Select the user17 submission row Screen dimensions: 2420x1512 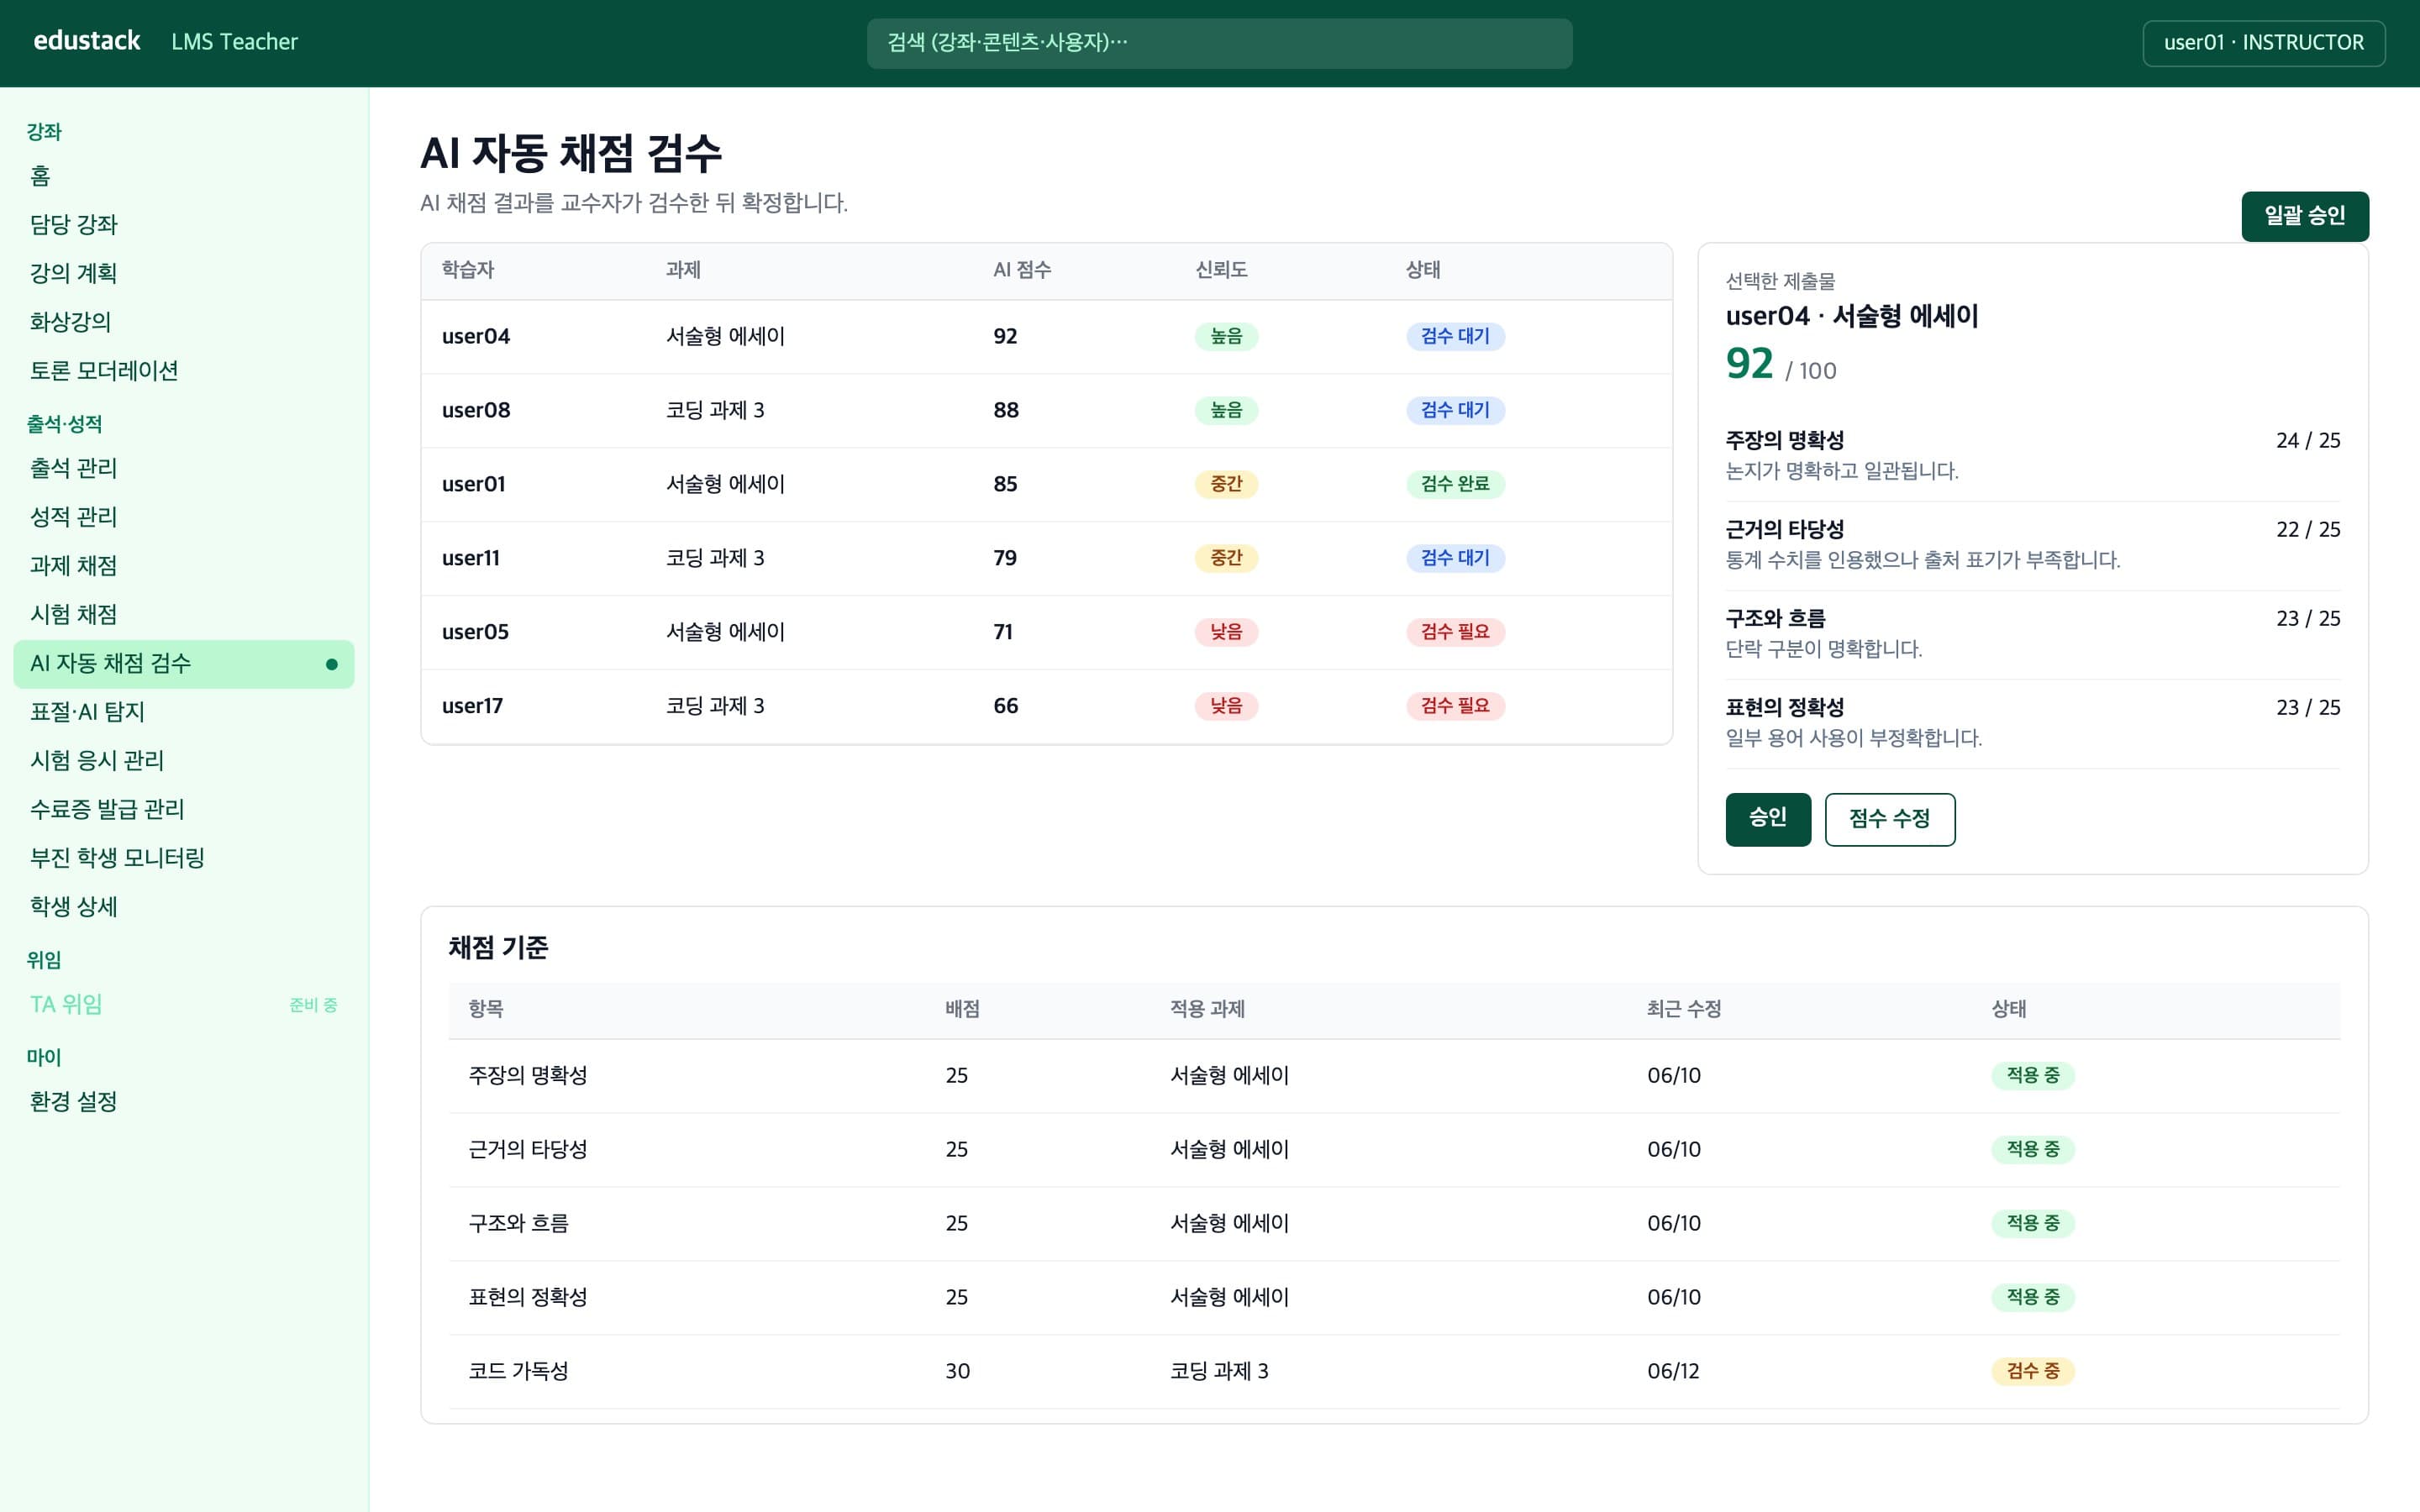(1046, 707)
